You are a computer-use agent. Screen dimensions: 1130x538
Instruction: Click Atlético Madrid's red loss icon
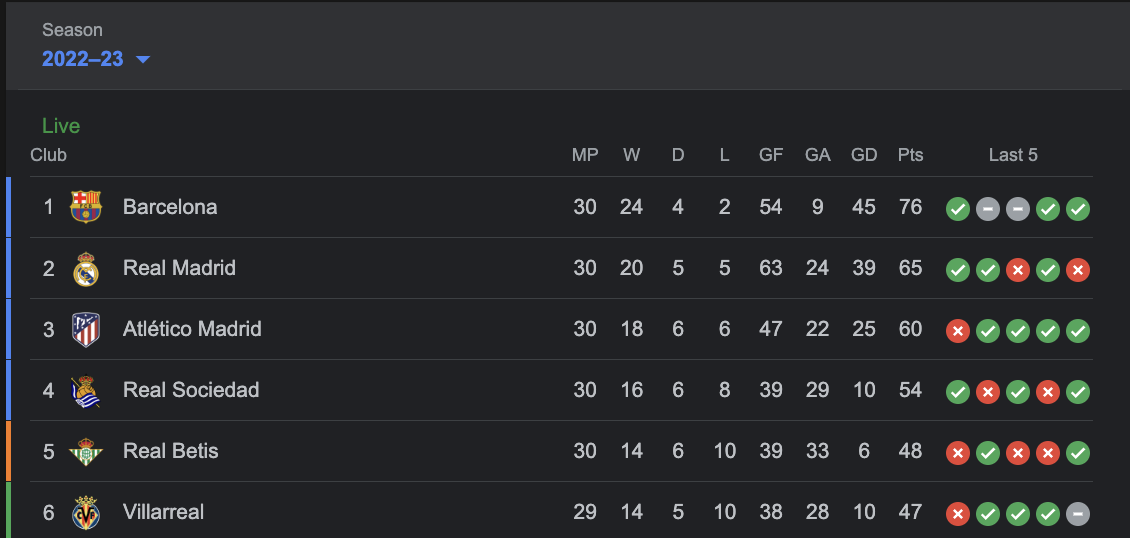pyautogui.click(x=958, y=331)
